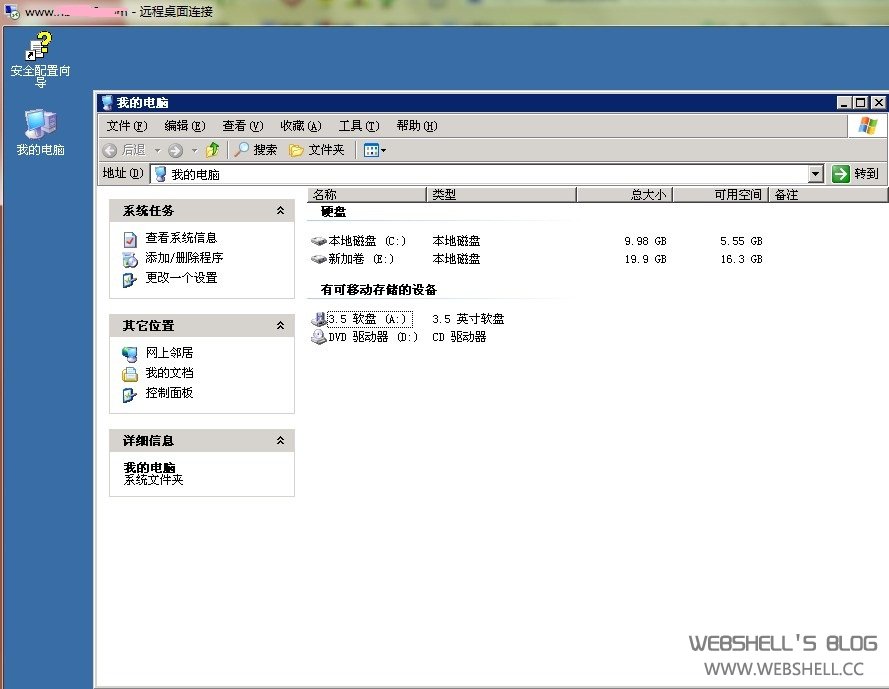Open the 安全配置向导 desktop shortcut icon
This screenshot has height=689, width=889.
[39, 46]
